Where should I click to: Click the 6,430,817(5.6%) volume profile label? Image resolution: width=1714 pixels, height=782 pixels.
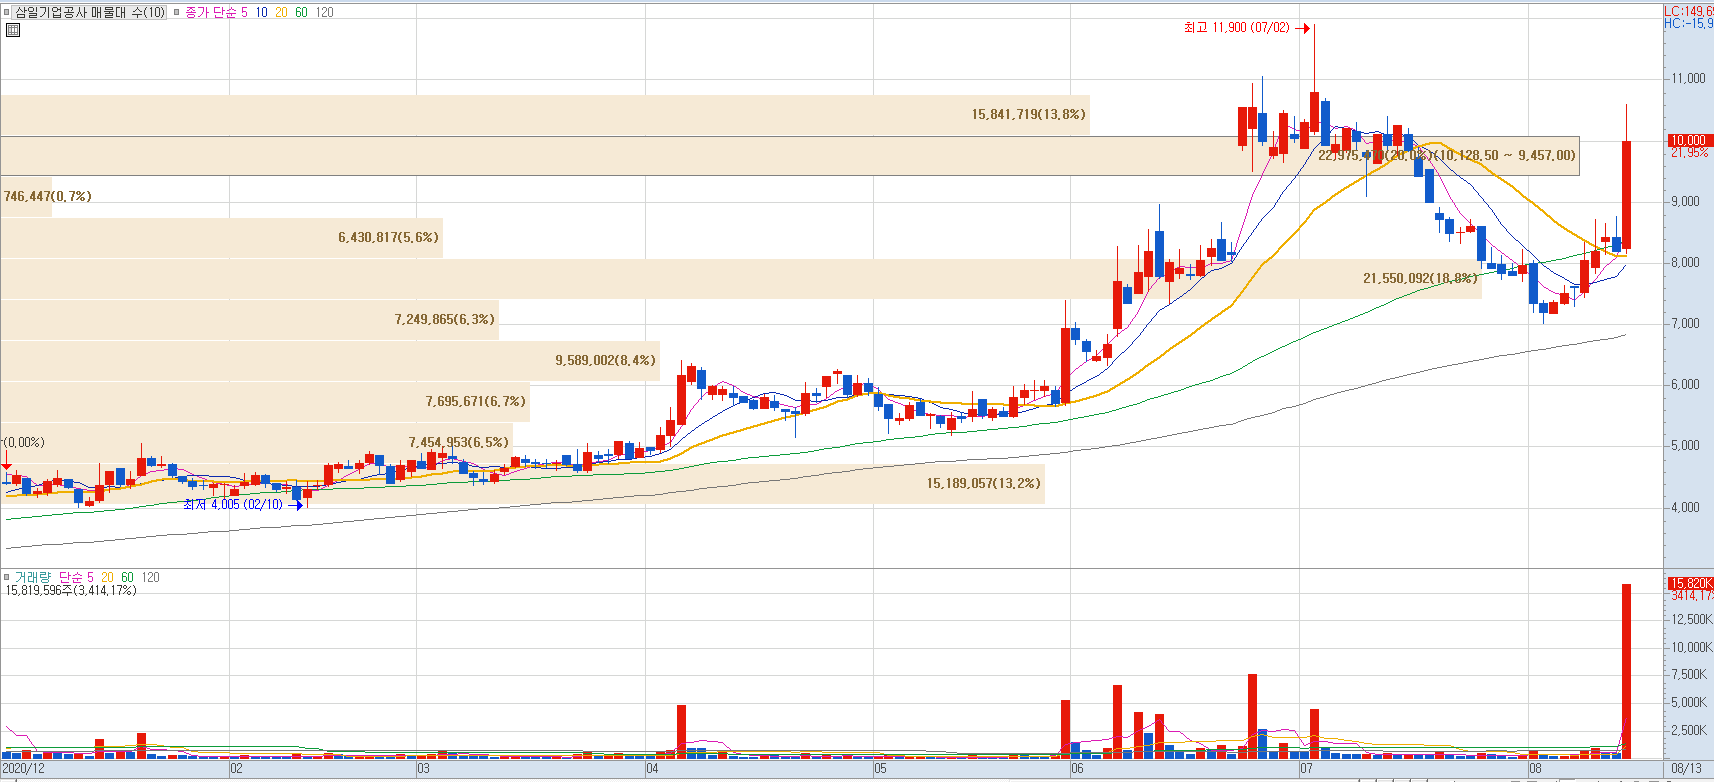(388, 238)
